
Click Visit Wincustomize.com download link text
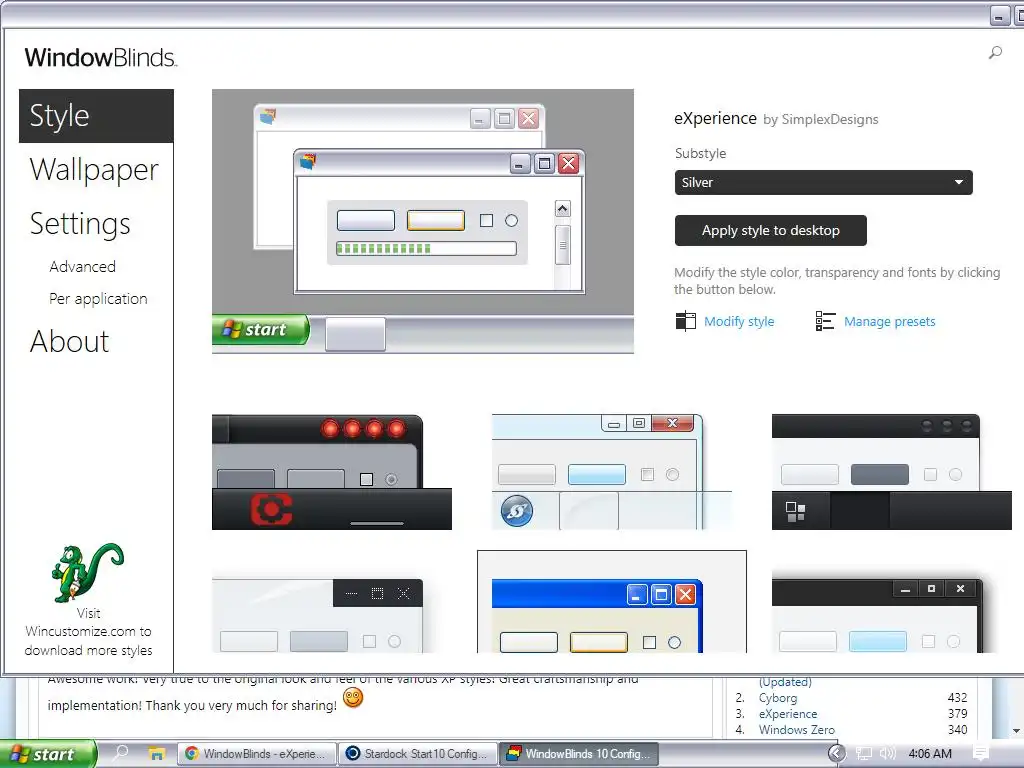[88, 632]
